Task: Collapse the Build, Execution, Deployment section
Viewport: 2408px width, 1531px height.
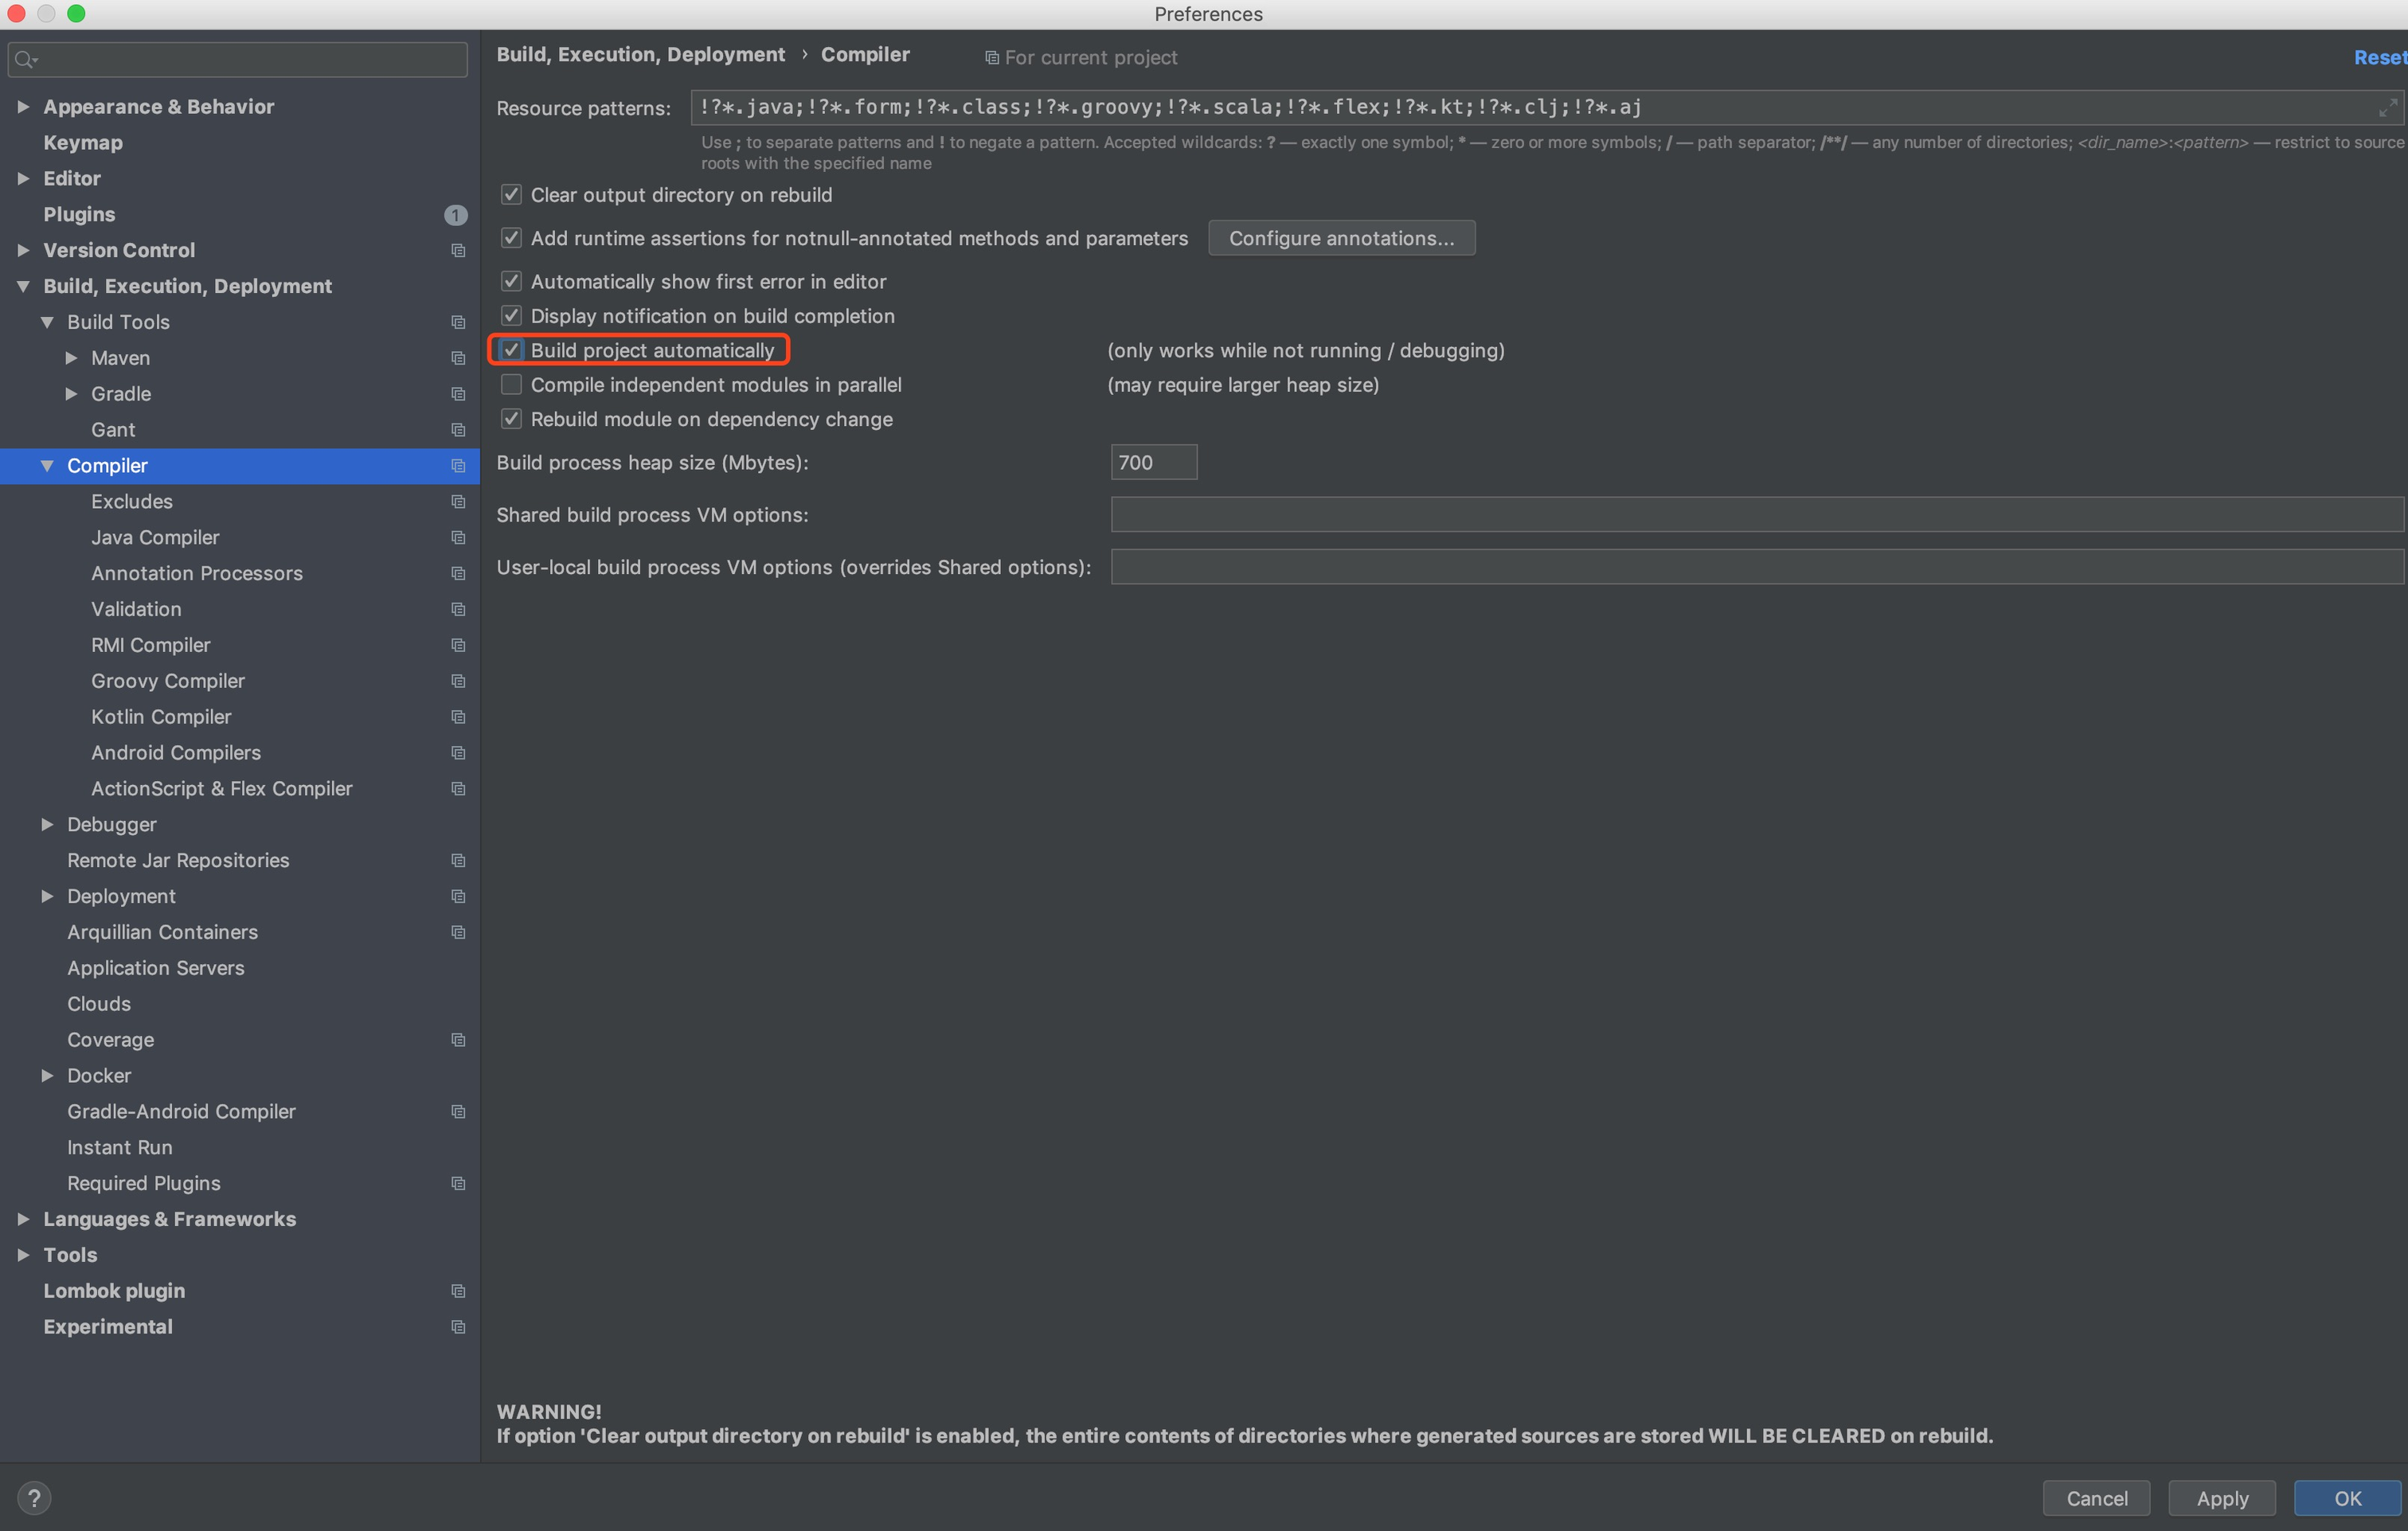Action: pos(23,286)
